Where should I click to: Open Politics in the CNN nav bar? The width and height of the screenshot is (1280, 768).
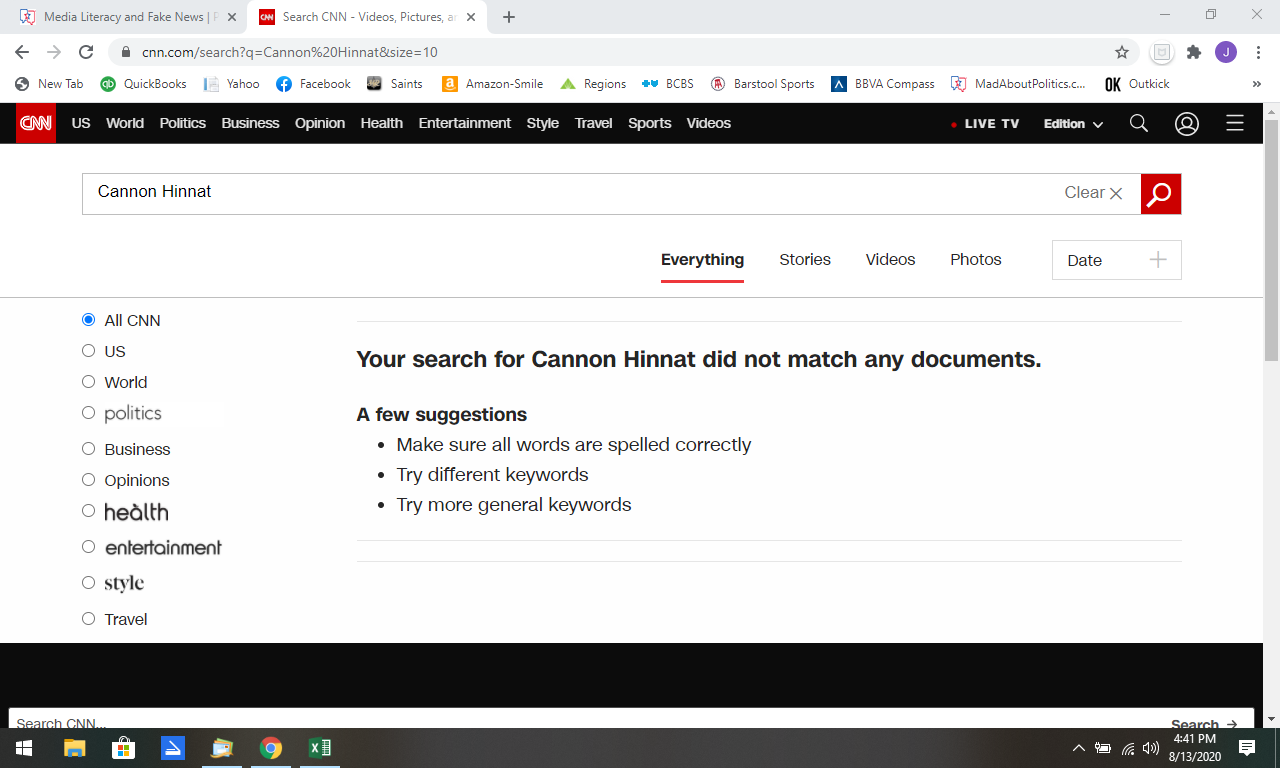coord(183,123)
